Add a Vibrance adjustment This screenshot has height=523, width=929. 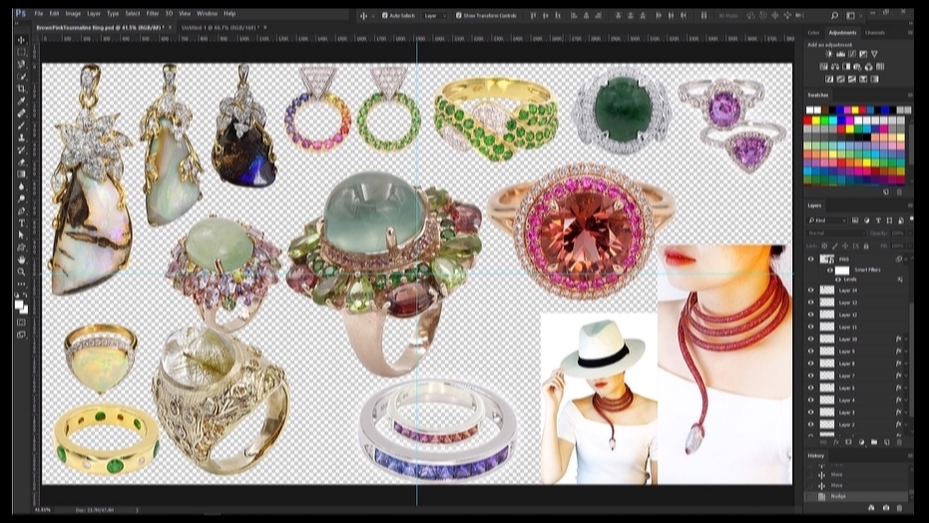pyautogui.click(x=874, y=54)
